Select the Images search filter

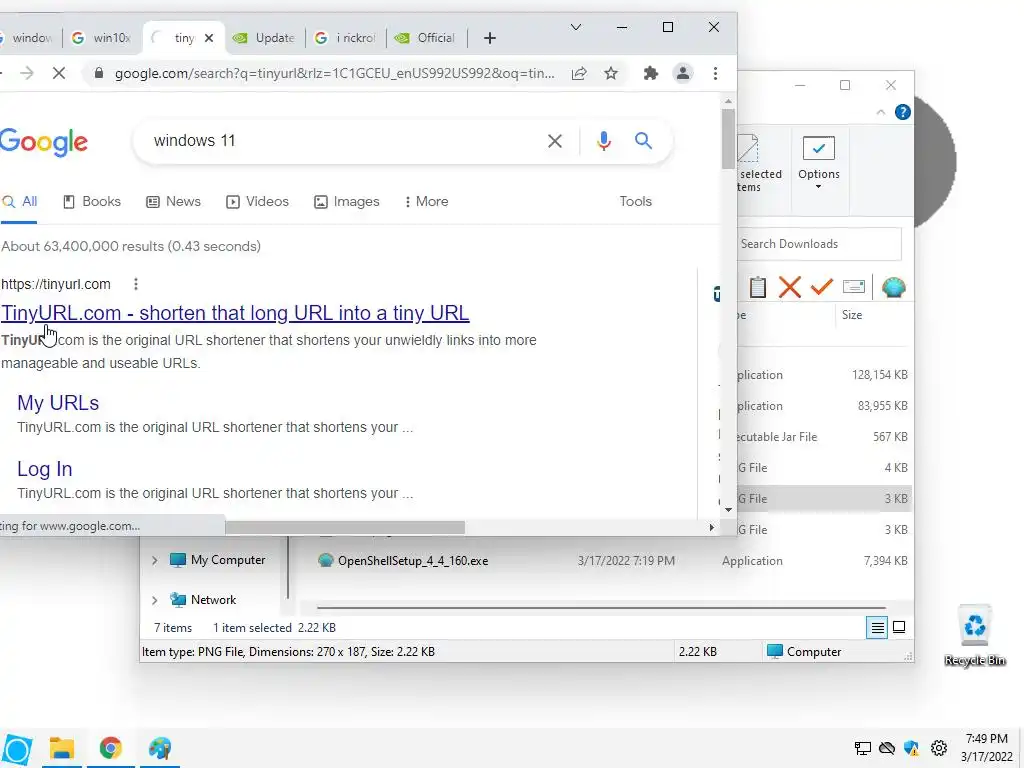point(347,201)
